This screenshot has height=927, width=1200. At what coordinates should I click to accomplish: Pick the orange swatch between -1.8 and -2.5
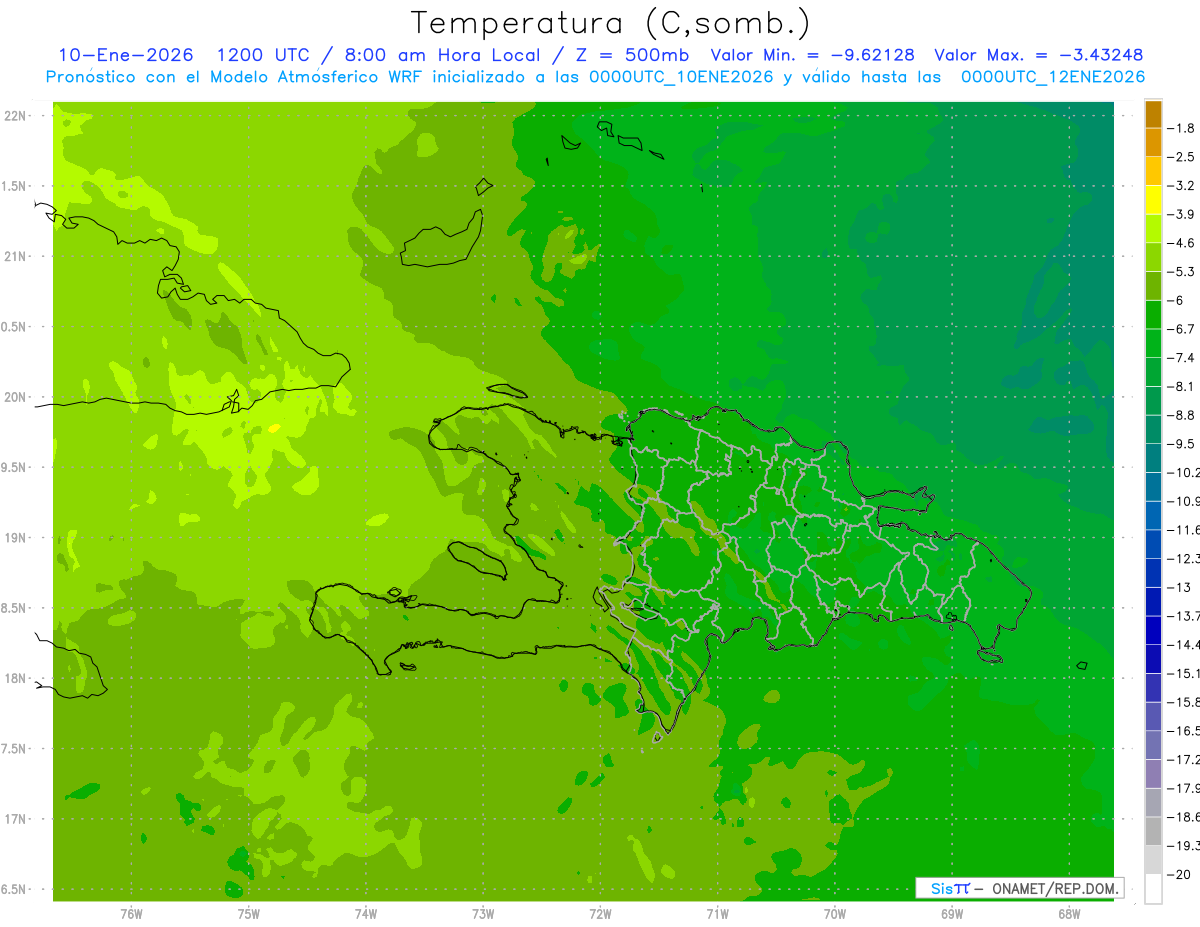(x=1153, y=143)
